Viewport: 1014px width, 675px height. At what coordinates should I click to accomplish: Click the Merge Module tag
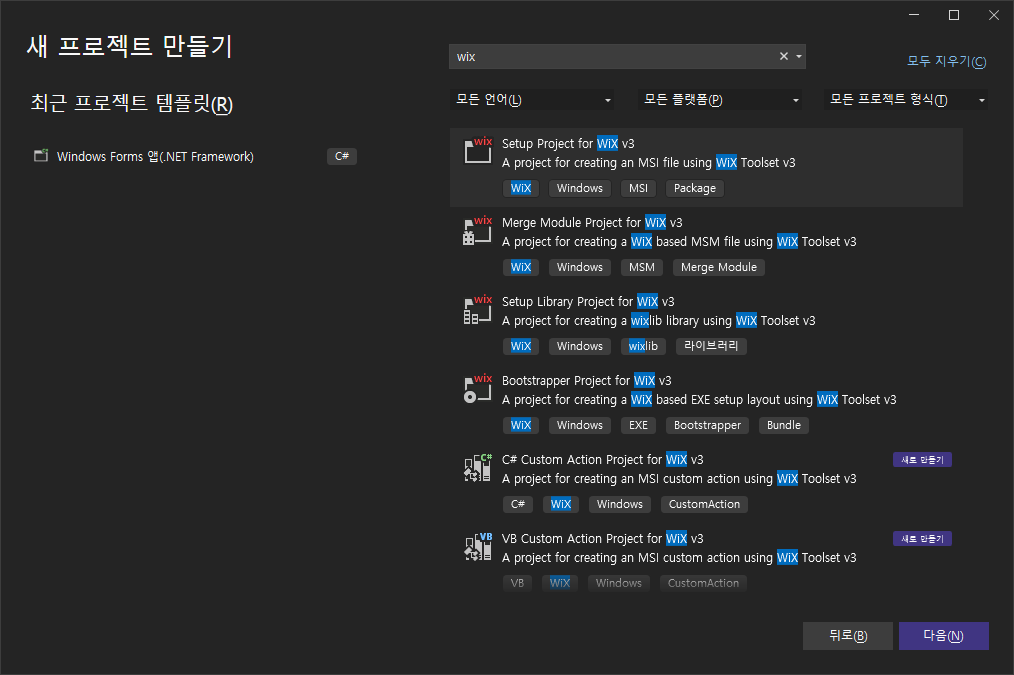click(x=718, y=267)
